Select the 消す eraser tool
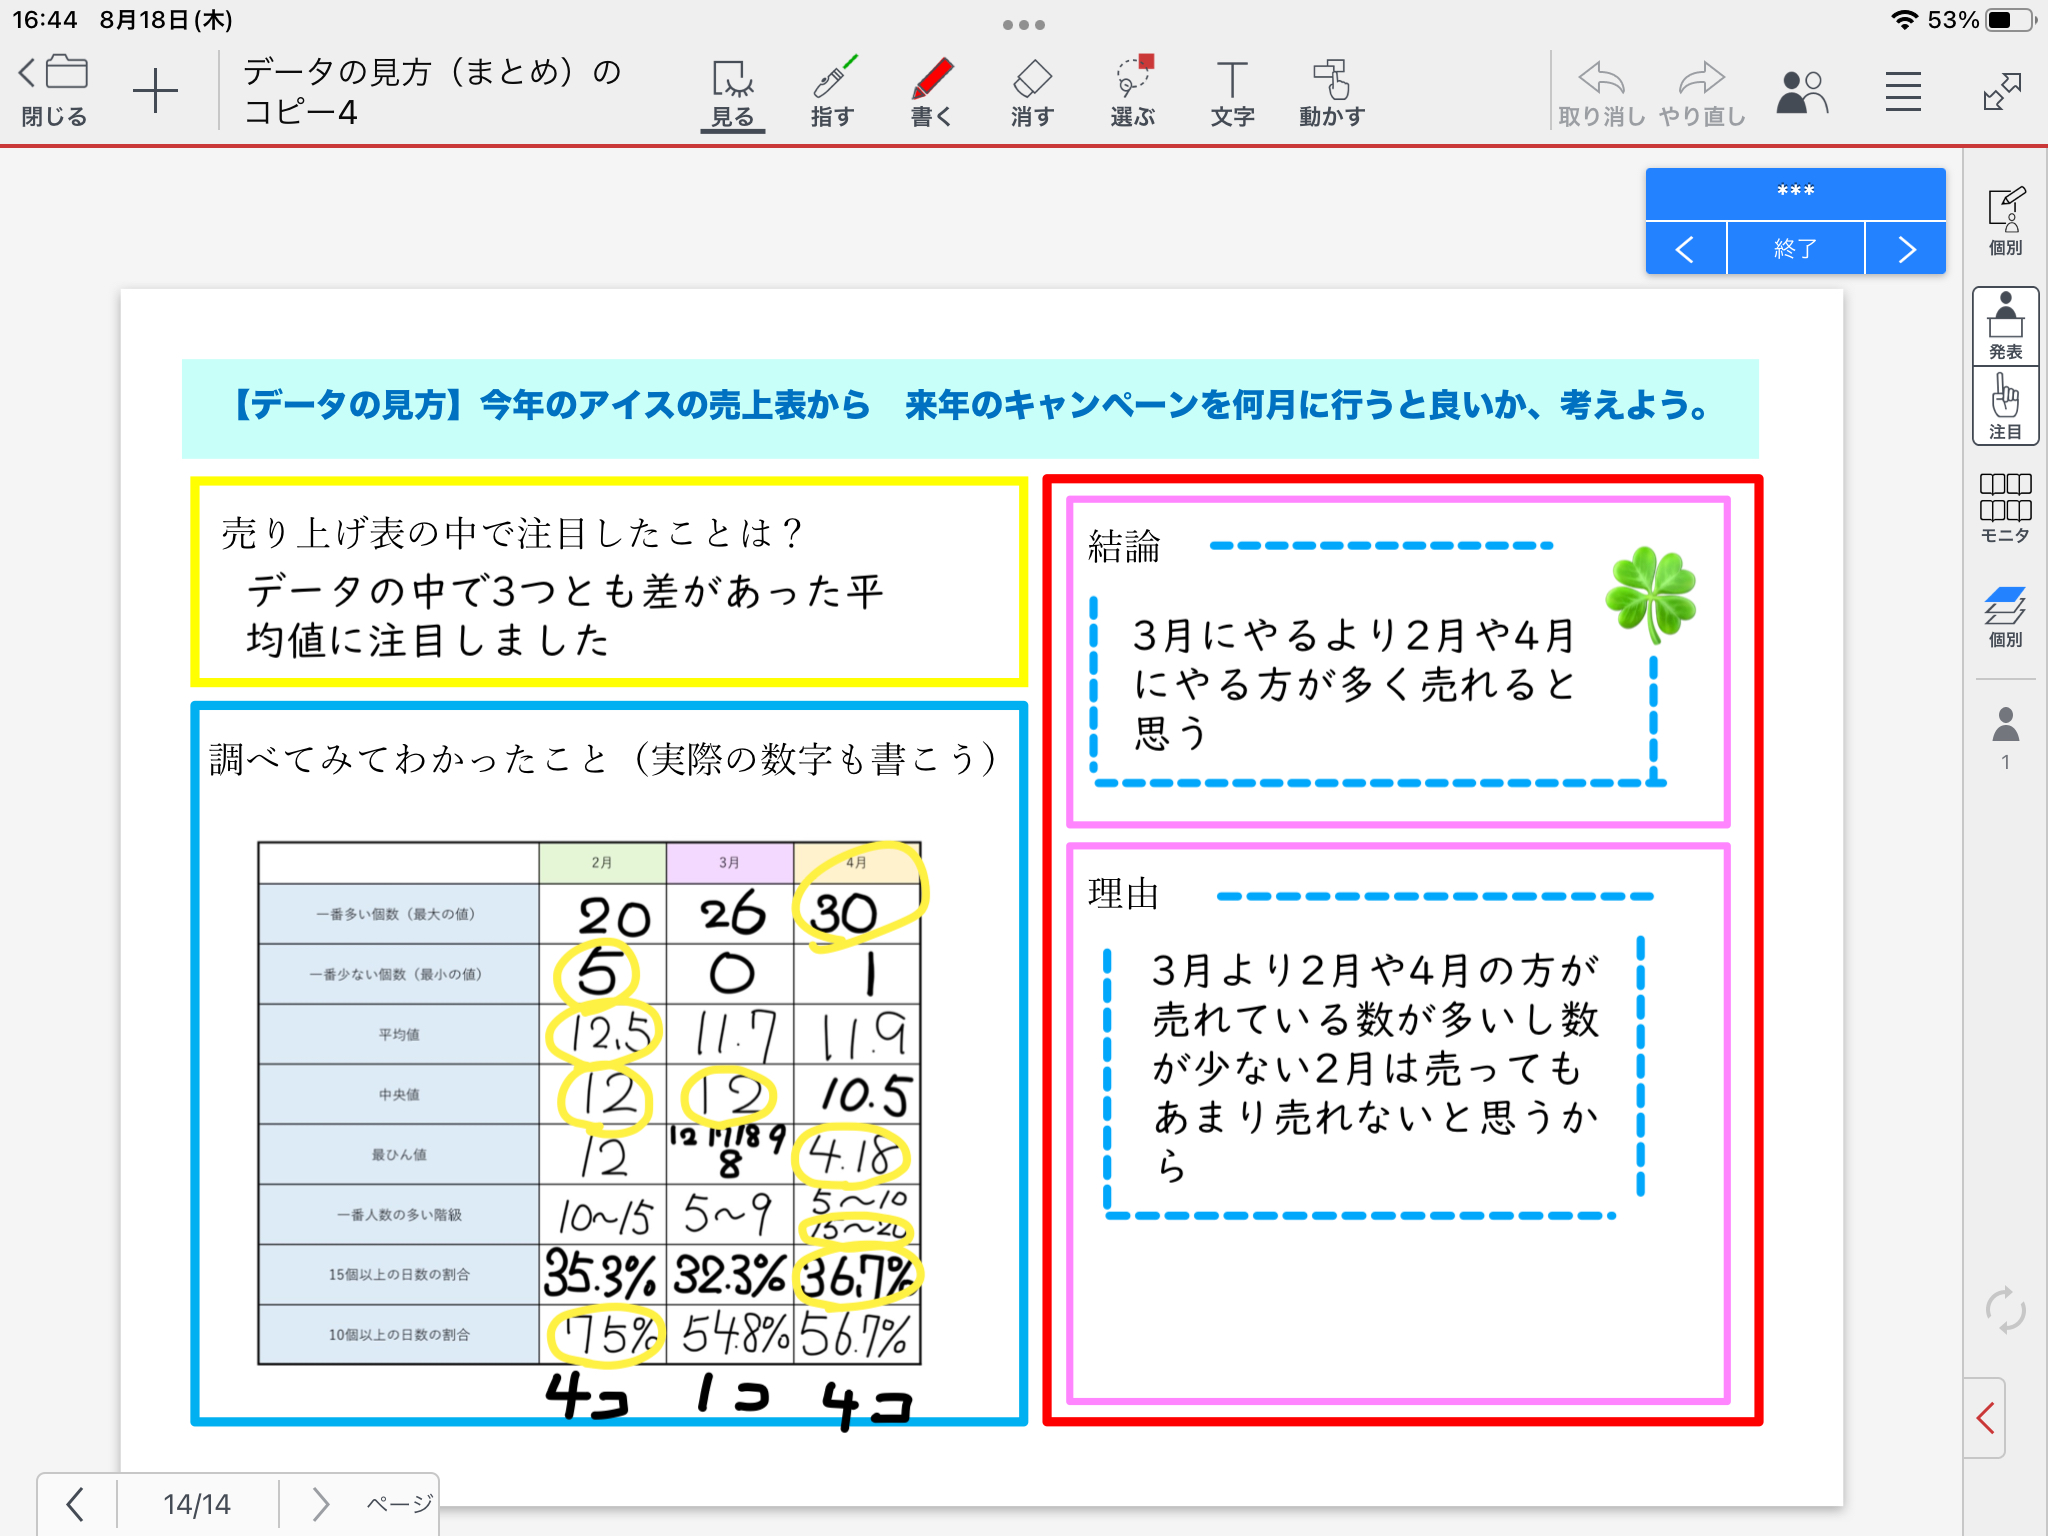This screenshot has width=2048, height=1536. click(1031, 92)
